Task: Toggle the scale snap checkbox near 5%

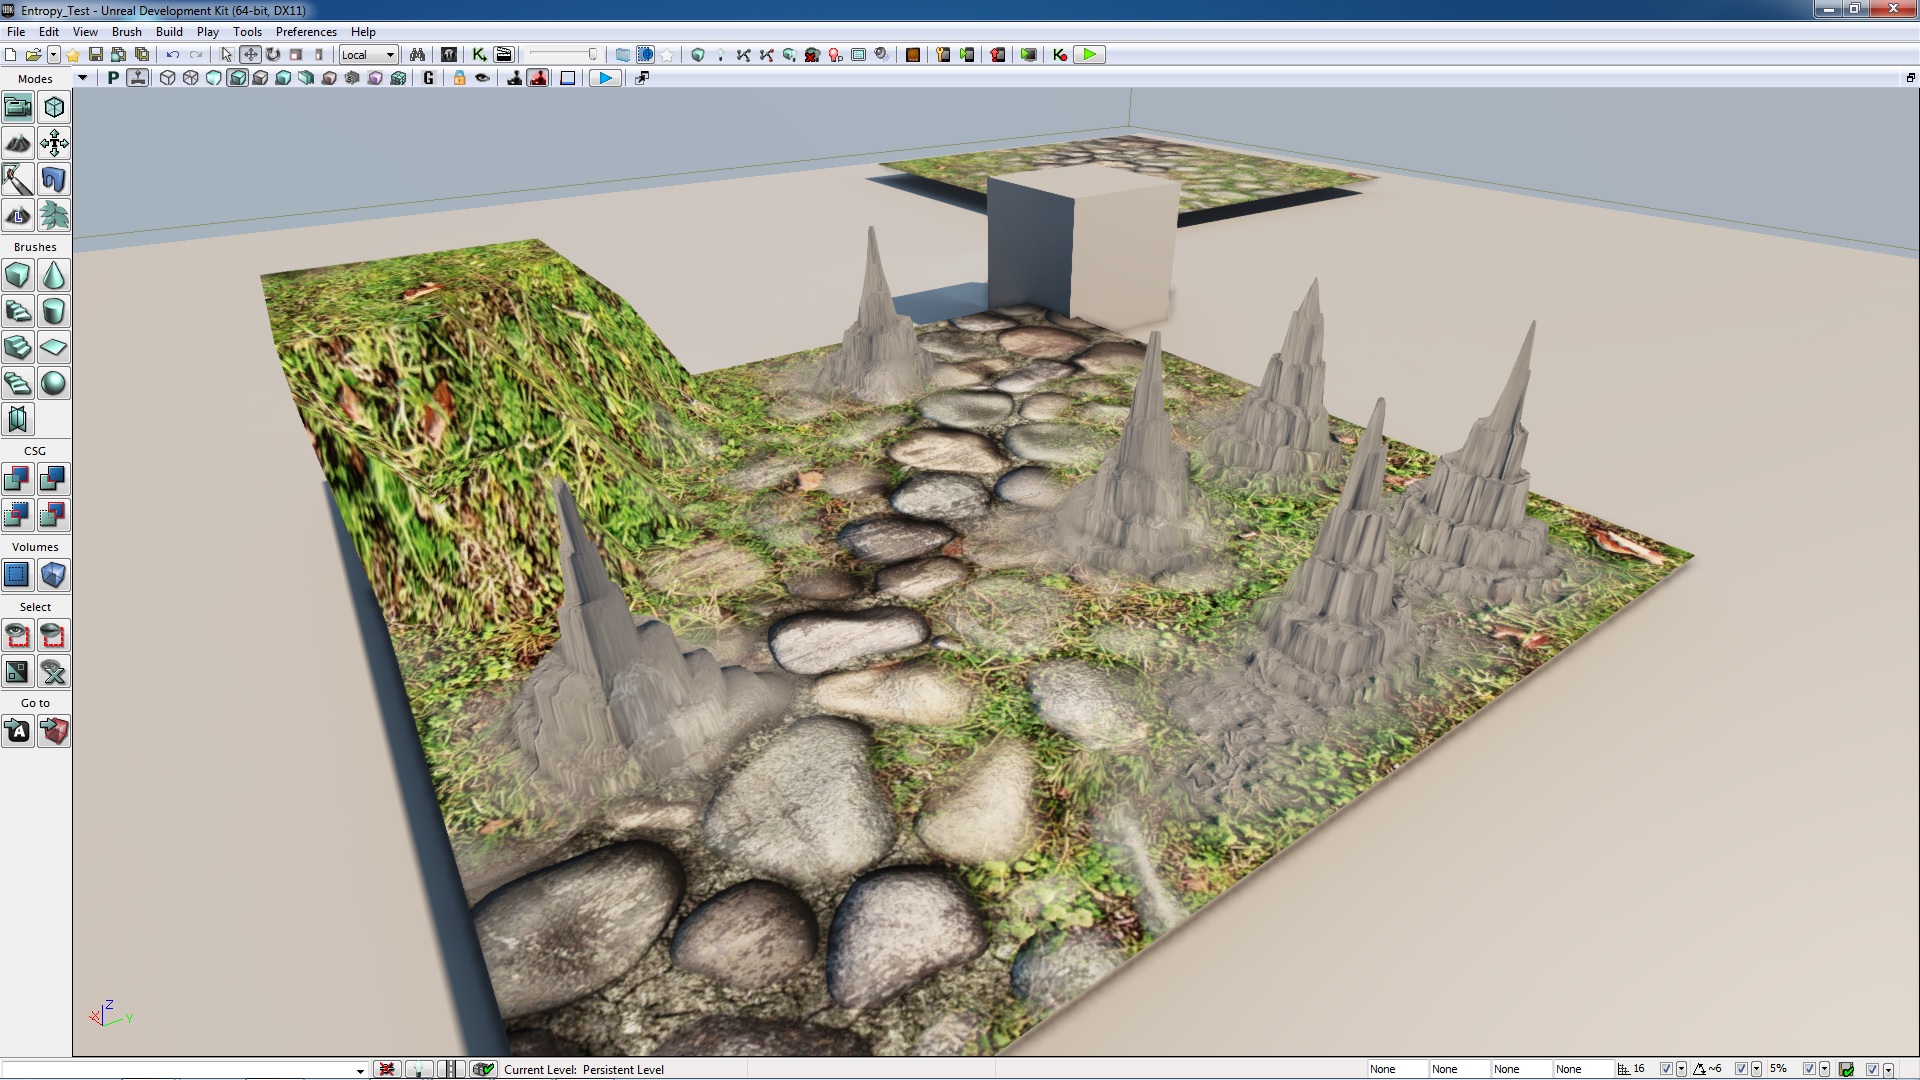Action: coord(1809,1069)
